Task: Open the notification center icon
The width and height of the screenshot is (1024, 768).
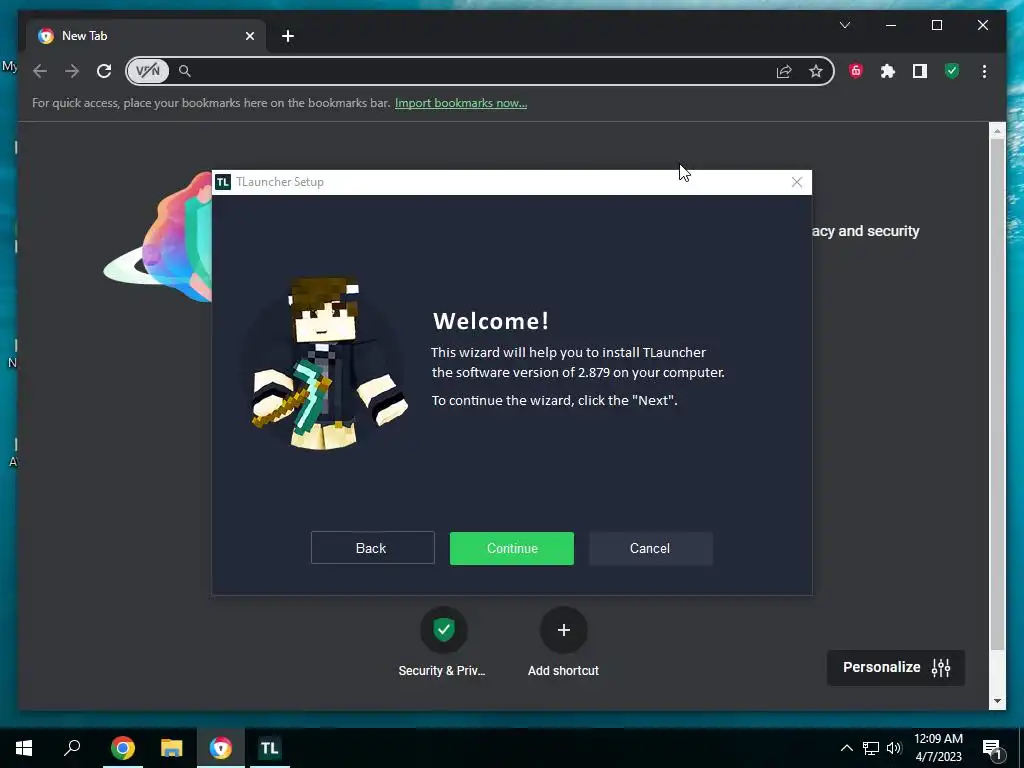Action: (x=992, y=749)
